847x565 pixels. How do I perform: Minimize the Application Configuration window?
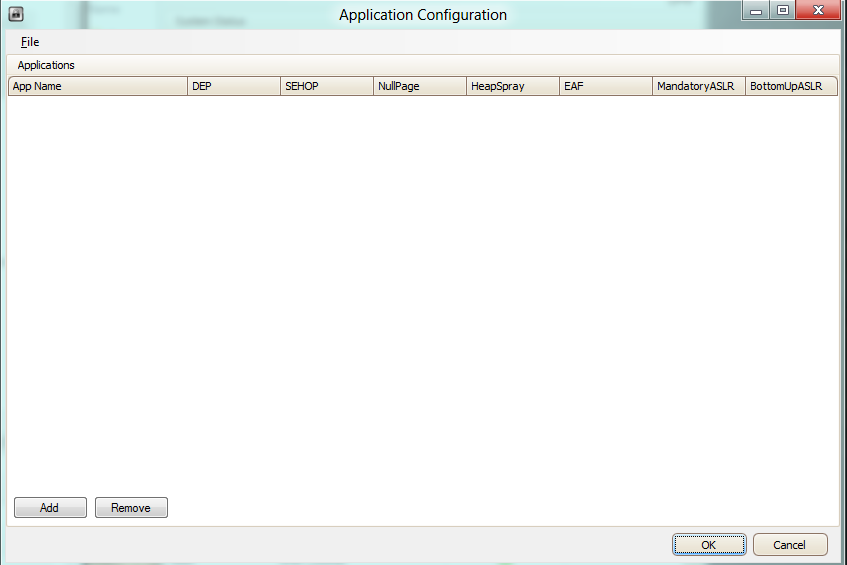pyautogui.click(x=756, y=10)
